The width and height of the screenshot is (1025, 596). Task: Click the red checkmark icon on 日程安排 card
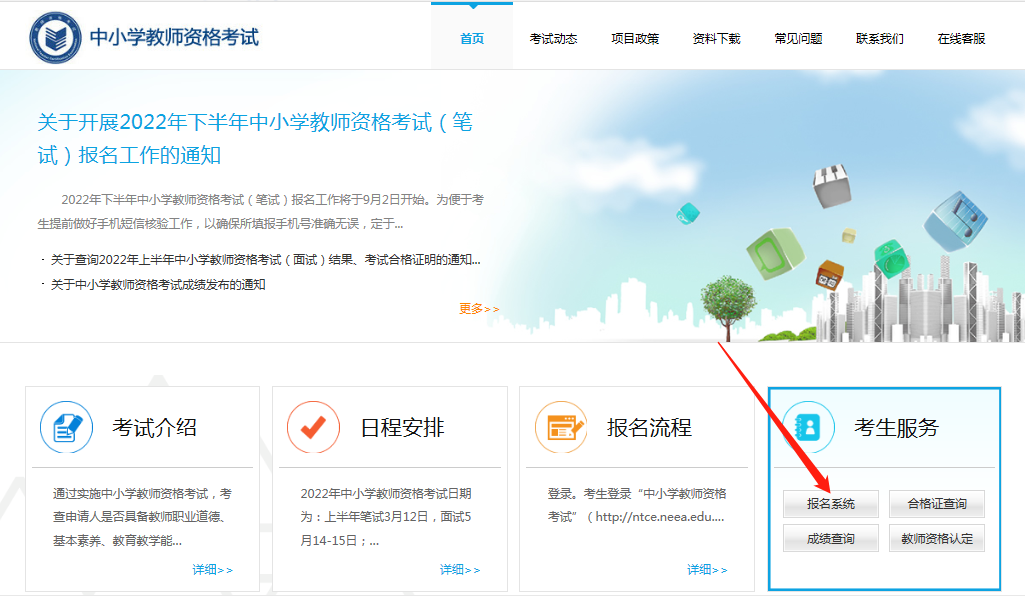(x=310, y=424)
